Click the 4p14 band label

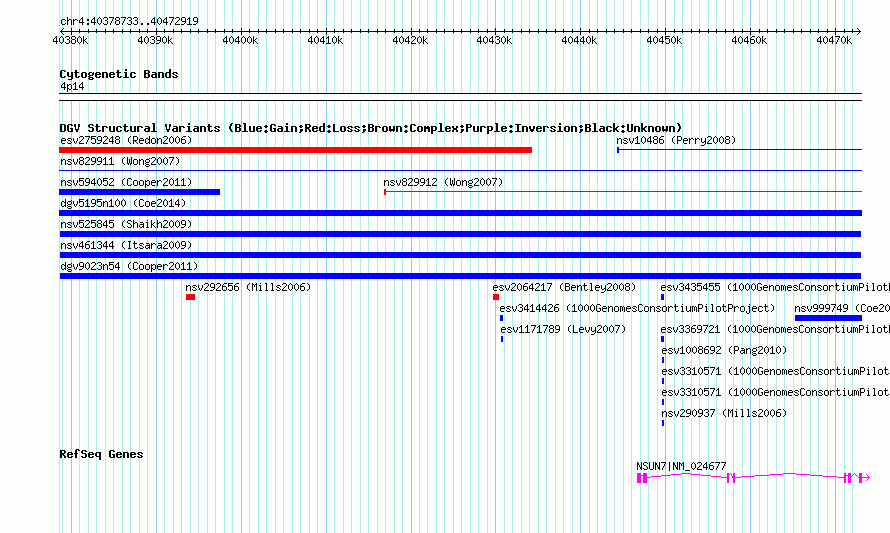point(72,86)
